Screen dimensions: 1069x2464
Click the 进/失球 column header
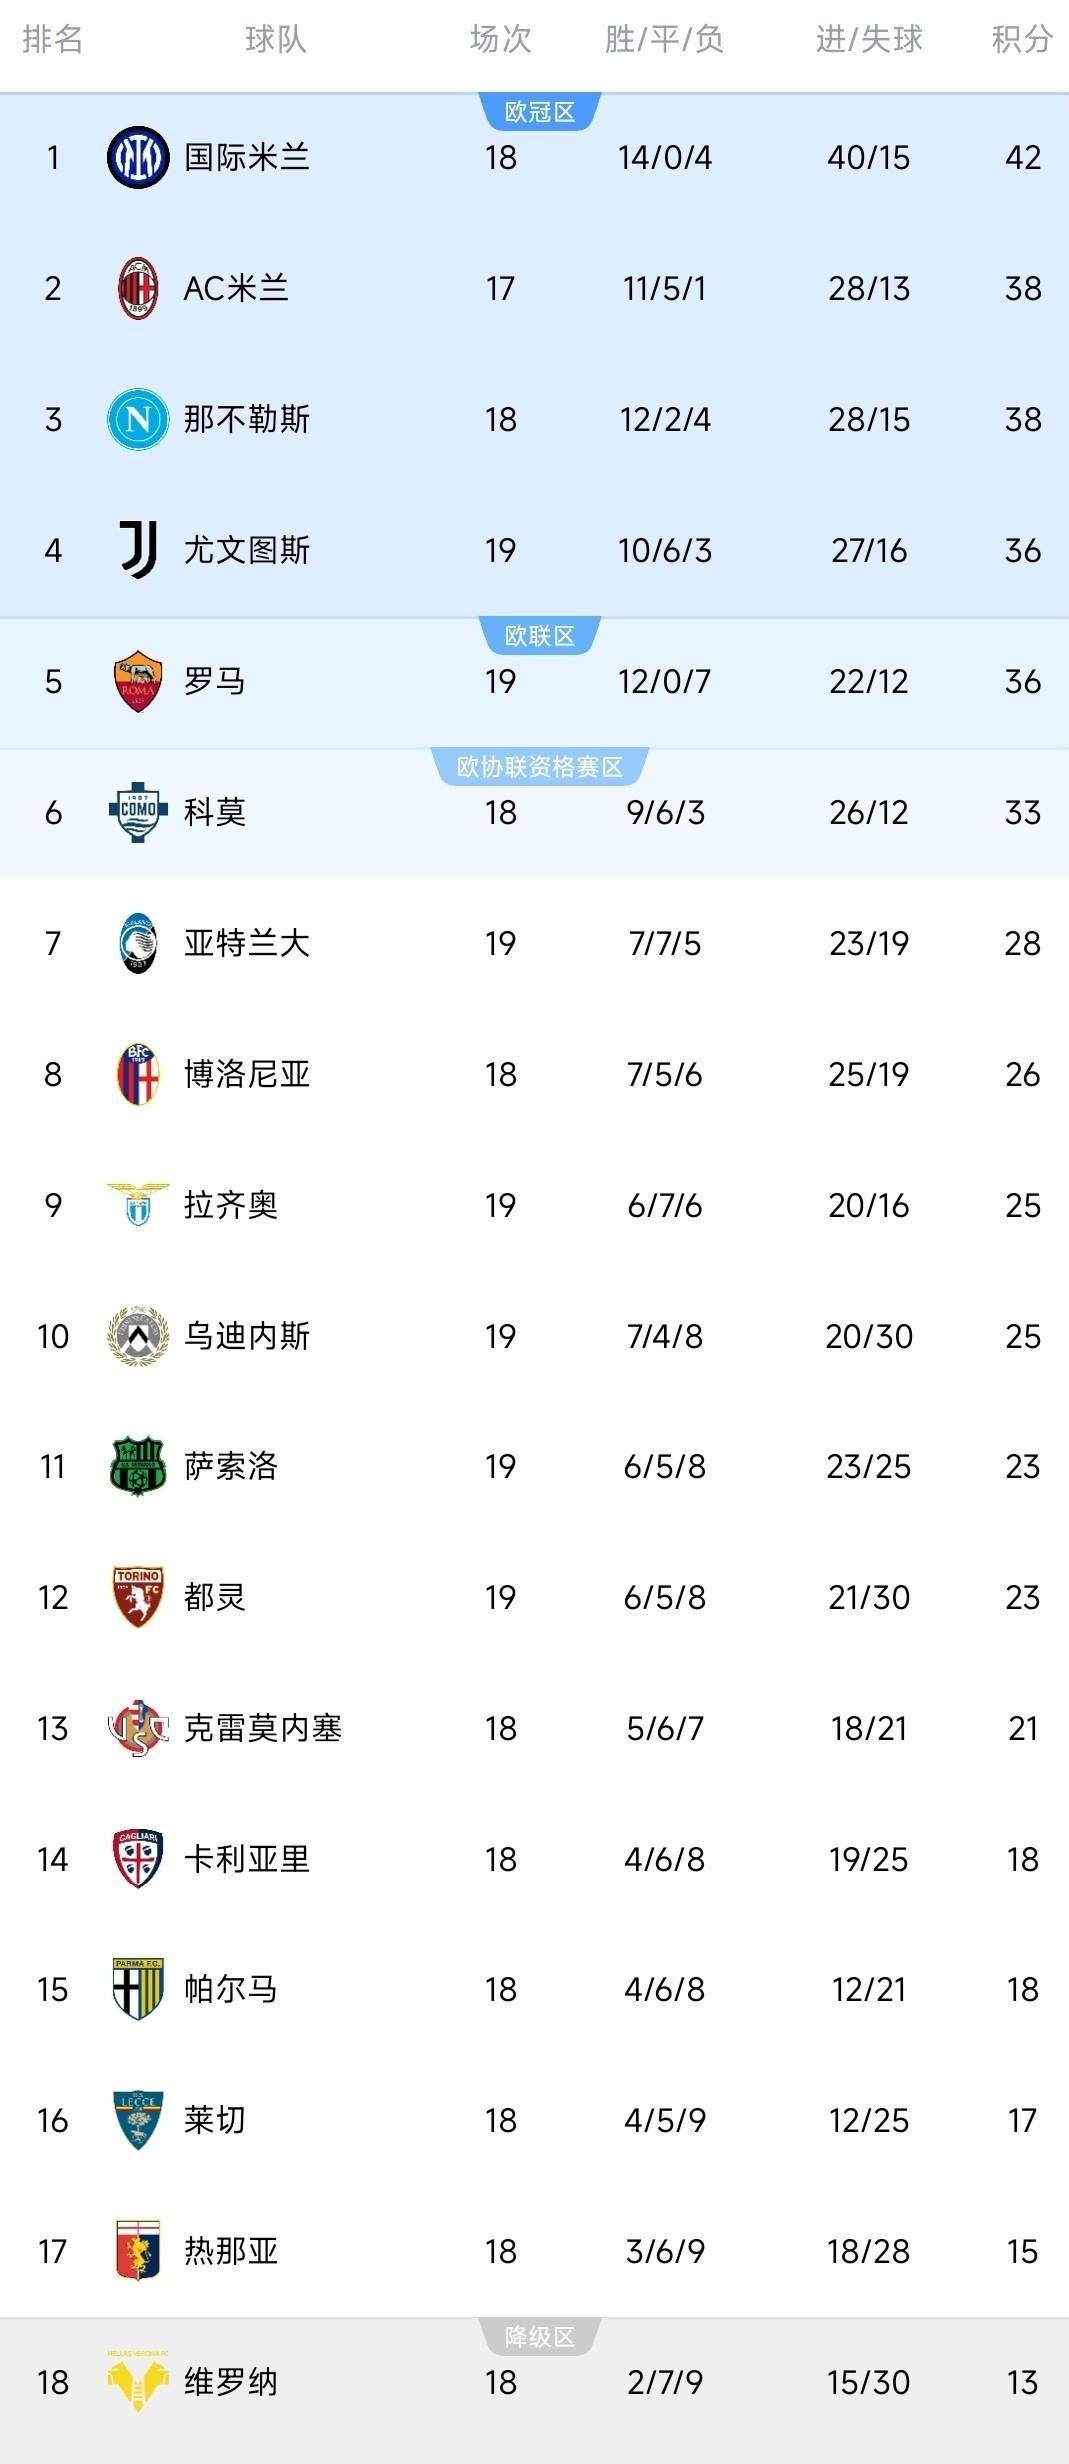[869, 40]
